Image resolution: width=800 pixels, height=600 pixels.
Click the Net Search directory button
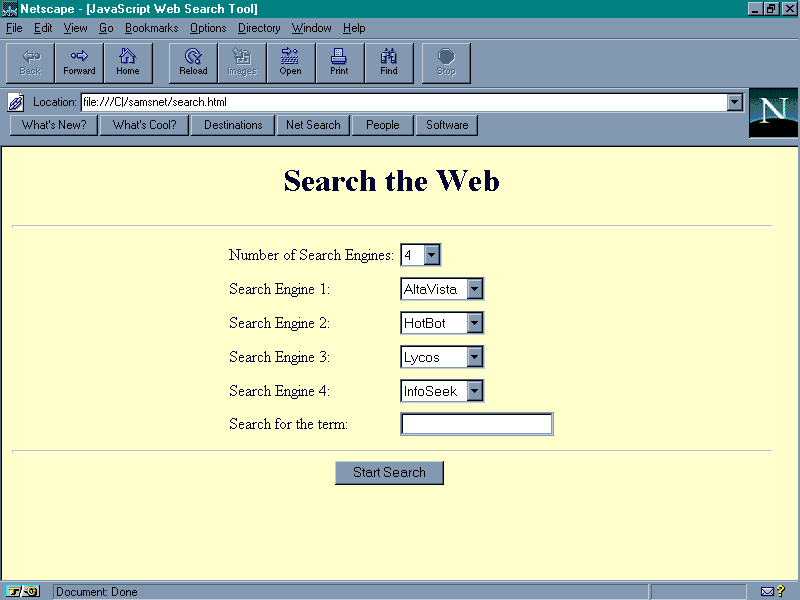click(x=313, y=125)
